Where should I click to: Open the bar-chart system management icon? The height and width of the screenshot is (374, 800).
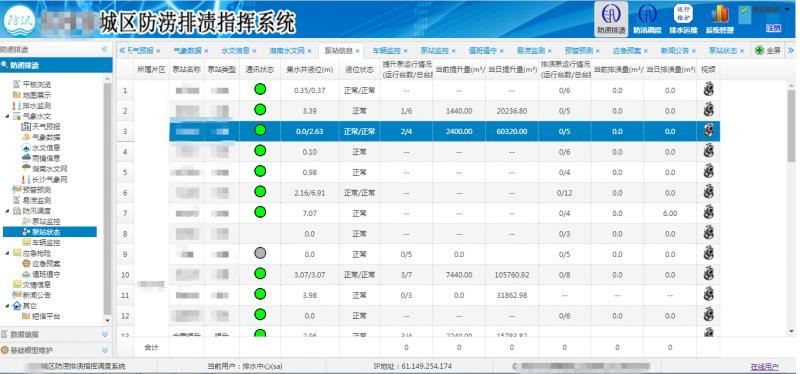coord(719,14)
